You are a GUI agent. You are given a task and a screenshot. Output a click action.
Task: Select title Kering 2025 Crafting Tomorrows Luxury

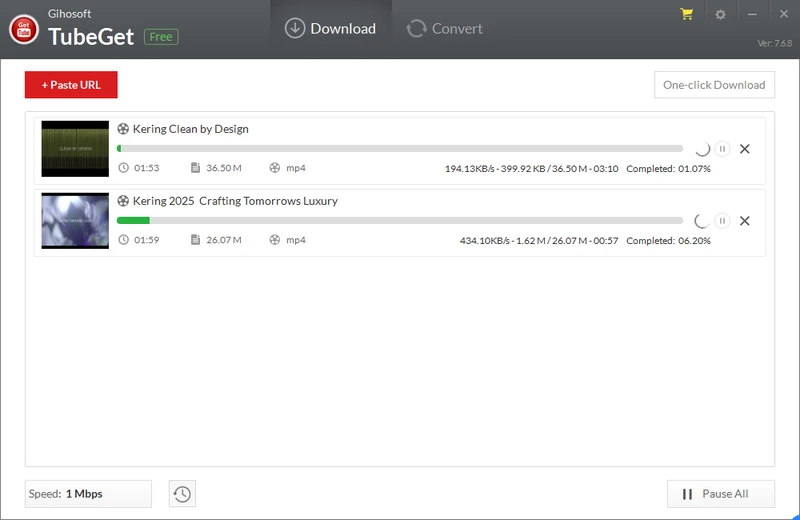235,201
